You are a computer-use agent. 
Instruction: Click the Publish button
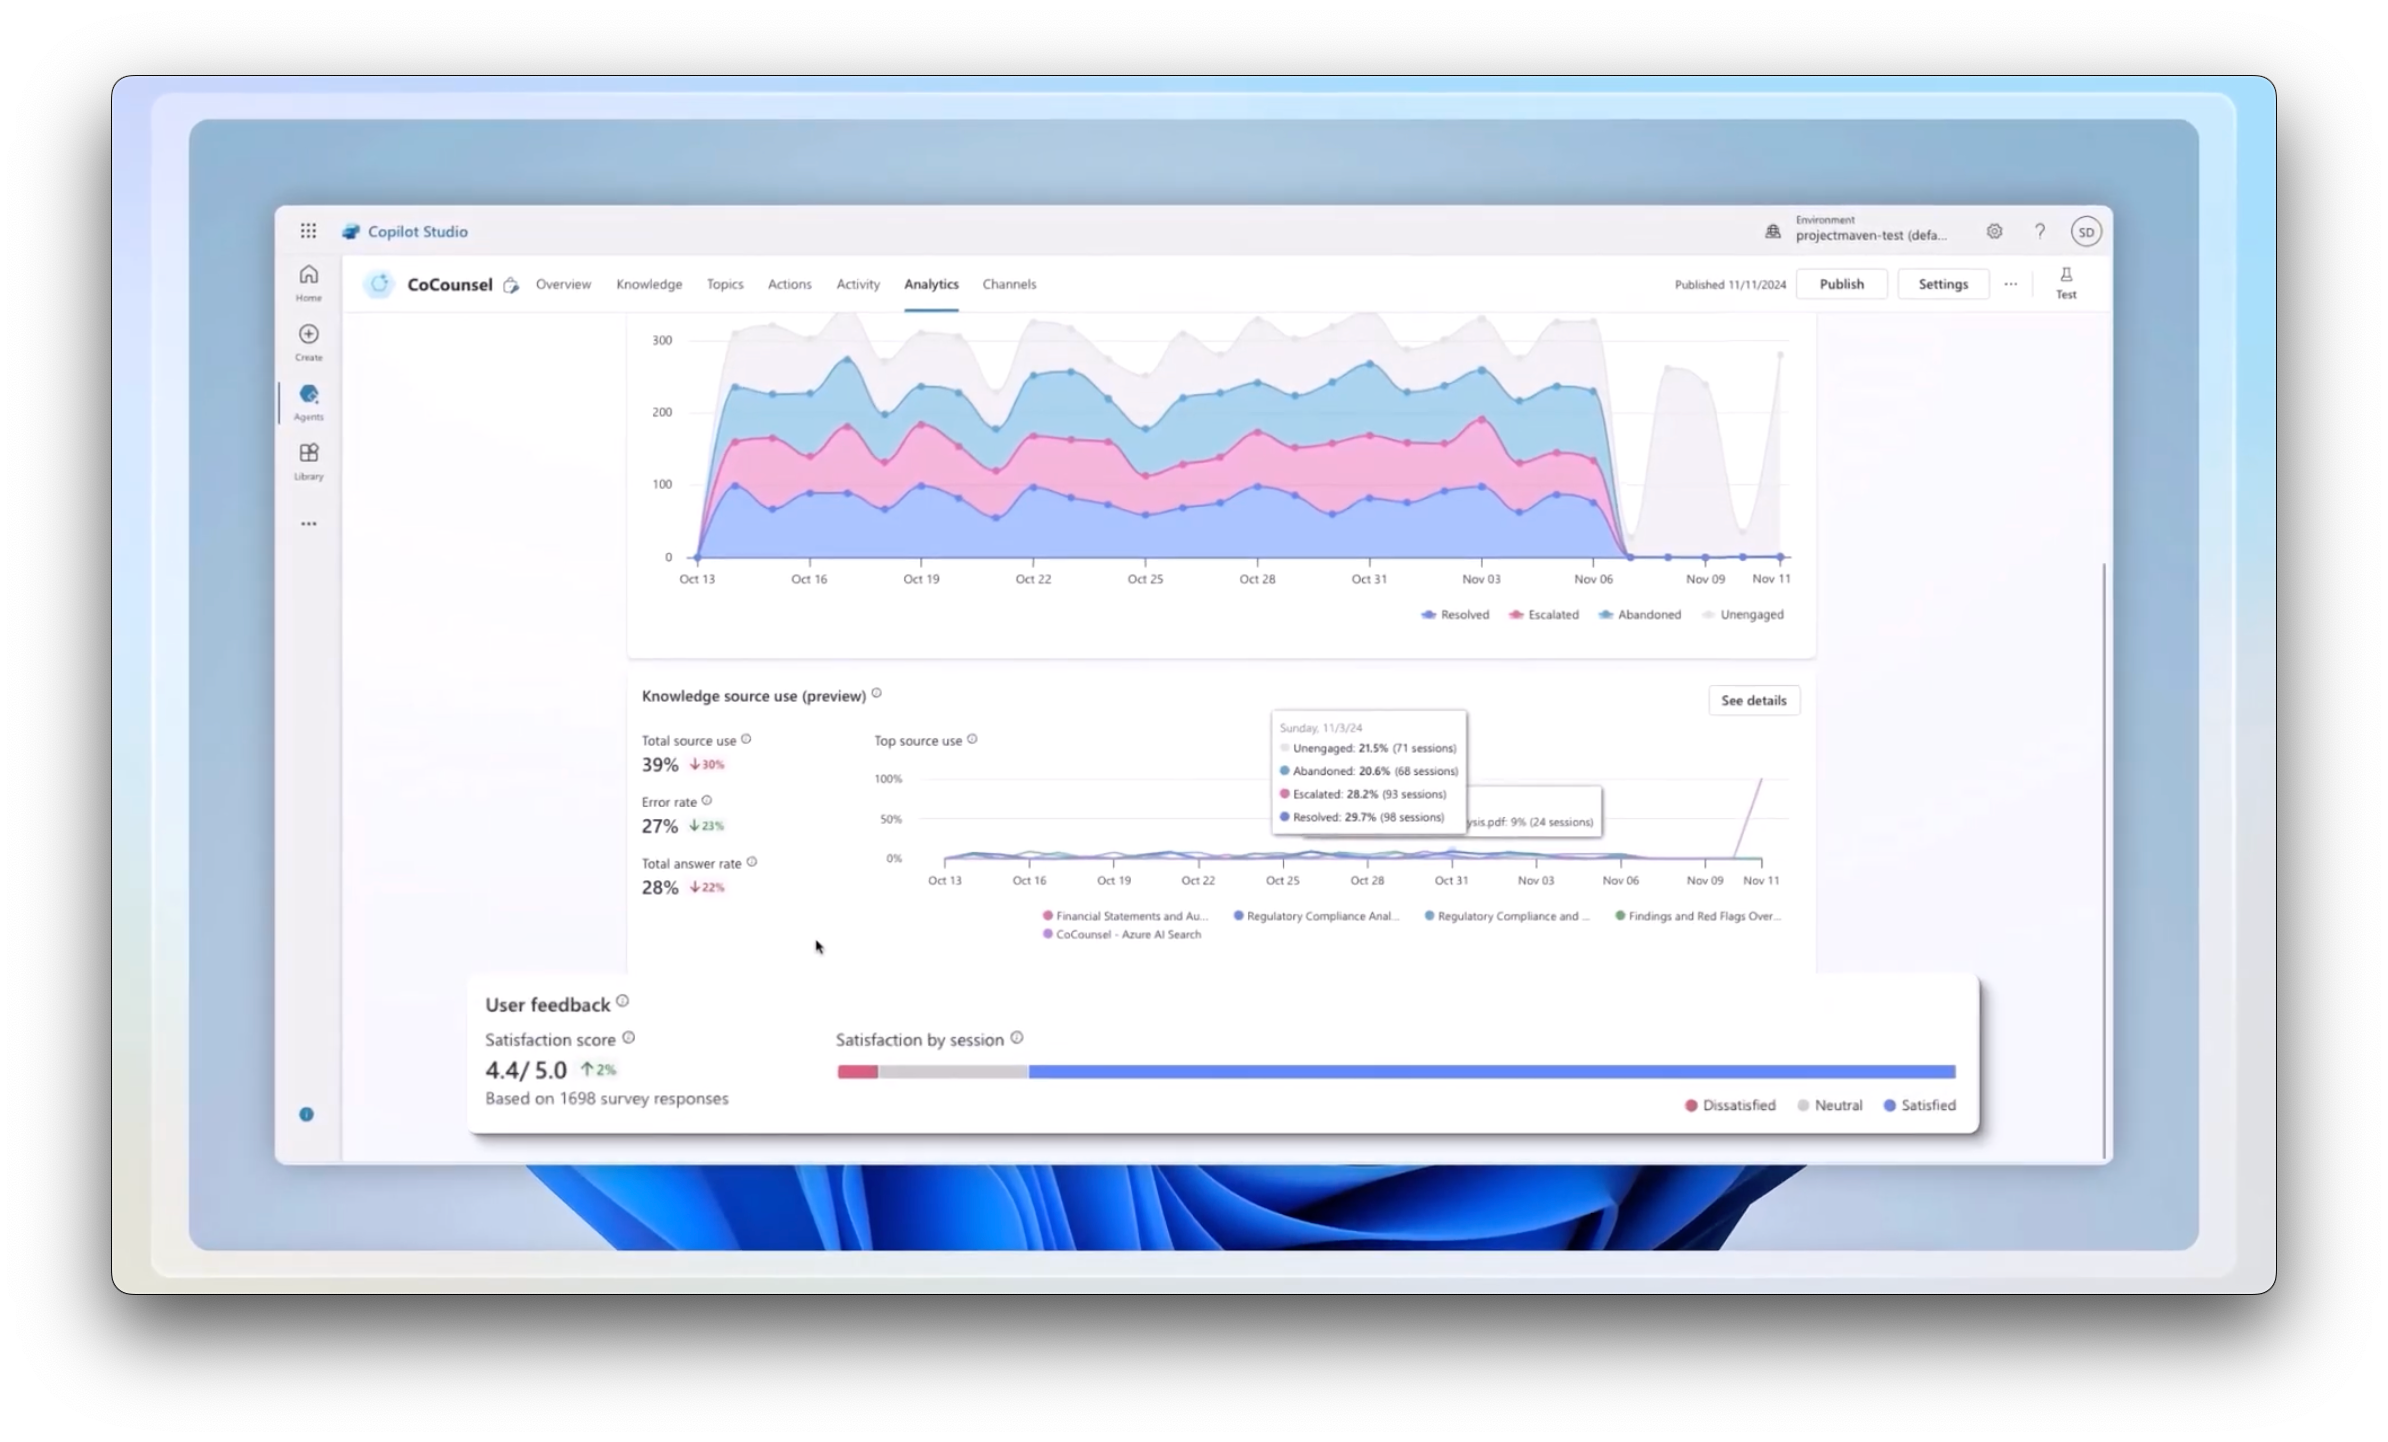1841,284
